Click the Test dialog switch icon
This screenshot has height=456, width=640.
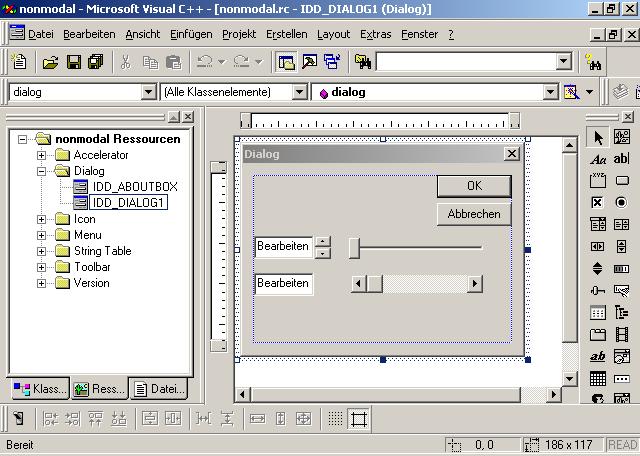tap(18, 418)
